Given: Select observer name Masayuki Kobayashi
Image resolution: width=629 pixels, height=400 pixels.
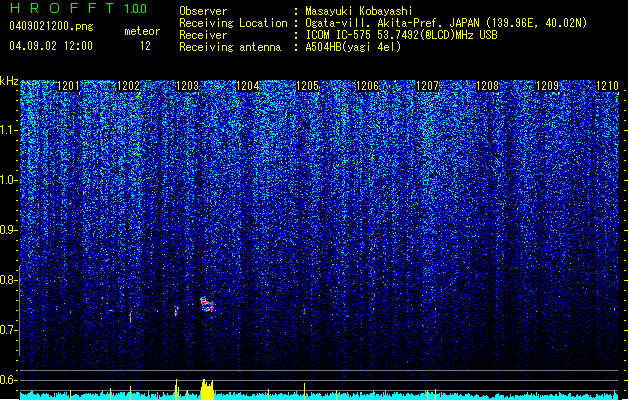Looking at the screenshot, I should (x=359, y=11).
